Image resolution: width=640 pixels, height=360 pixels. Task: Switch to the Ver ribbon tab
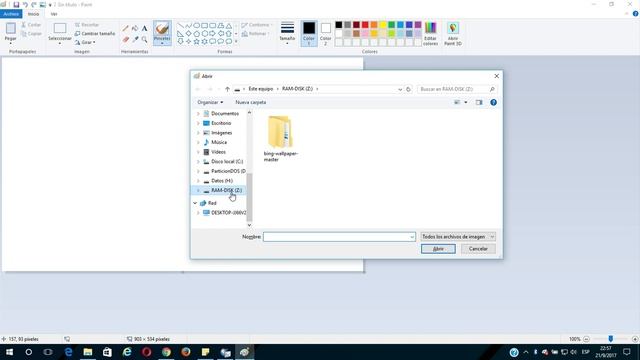[x=54, y=14]
